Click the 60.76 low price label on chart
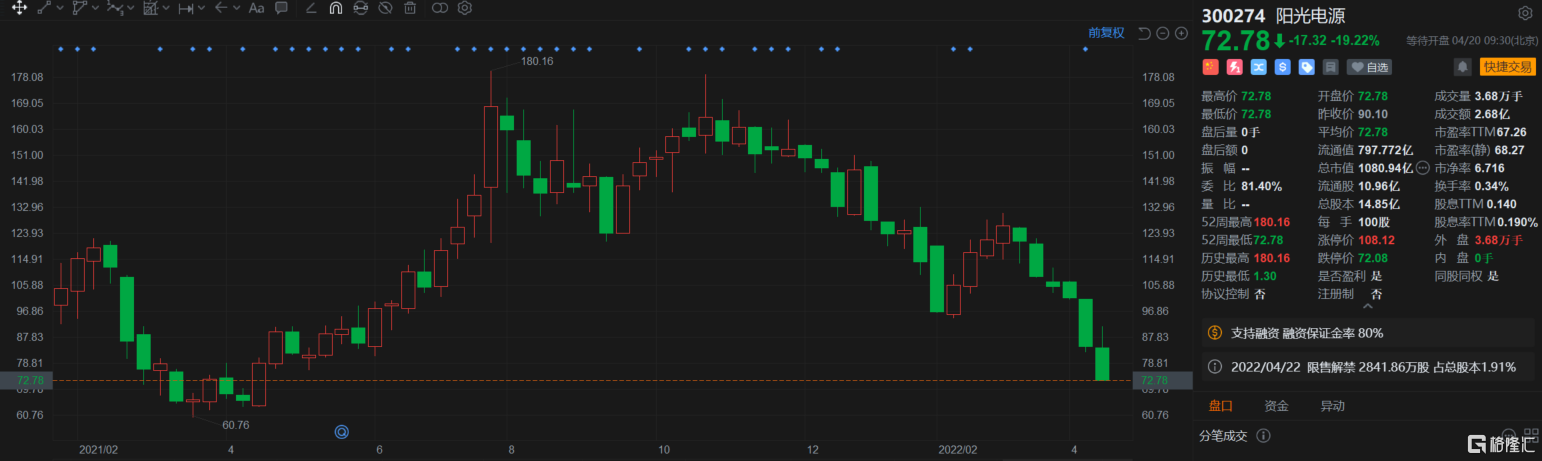Viewport: 1542px width, 461px height. coord(237,424)
